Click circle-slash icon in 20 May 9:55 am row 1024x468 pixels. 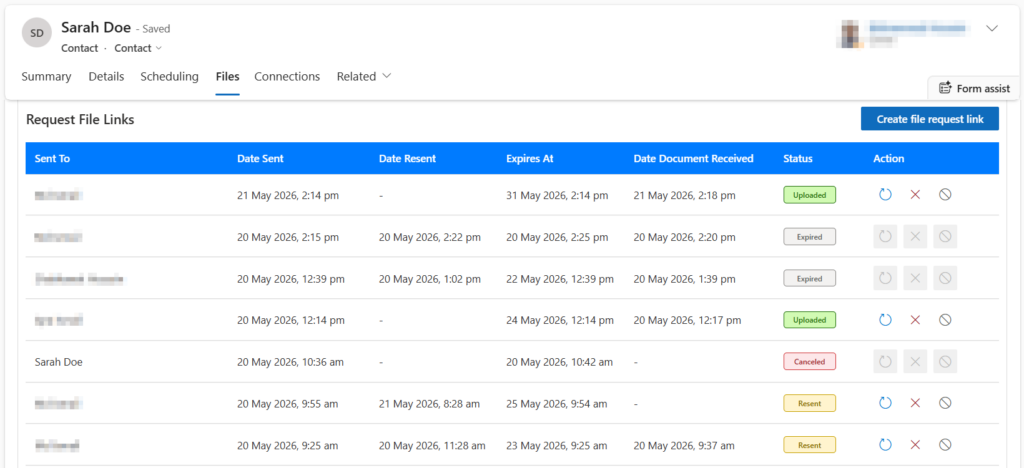pyautogui.click(x=945, y=403)
